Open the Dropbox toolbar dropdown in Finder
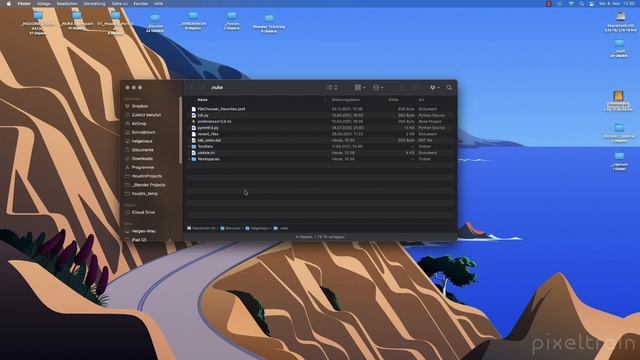The width and height of the screenshot is (640, 360). point(434,87)
